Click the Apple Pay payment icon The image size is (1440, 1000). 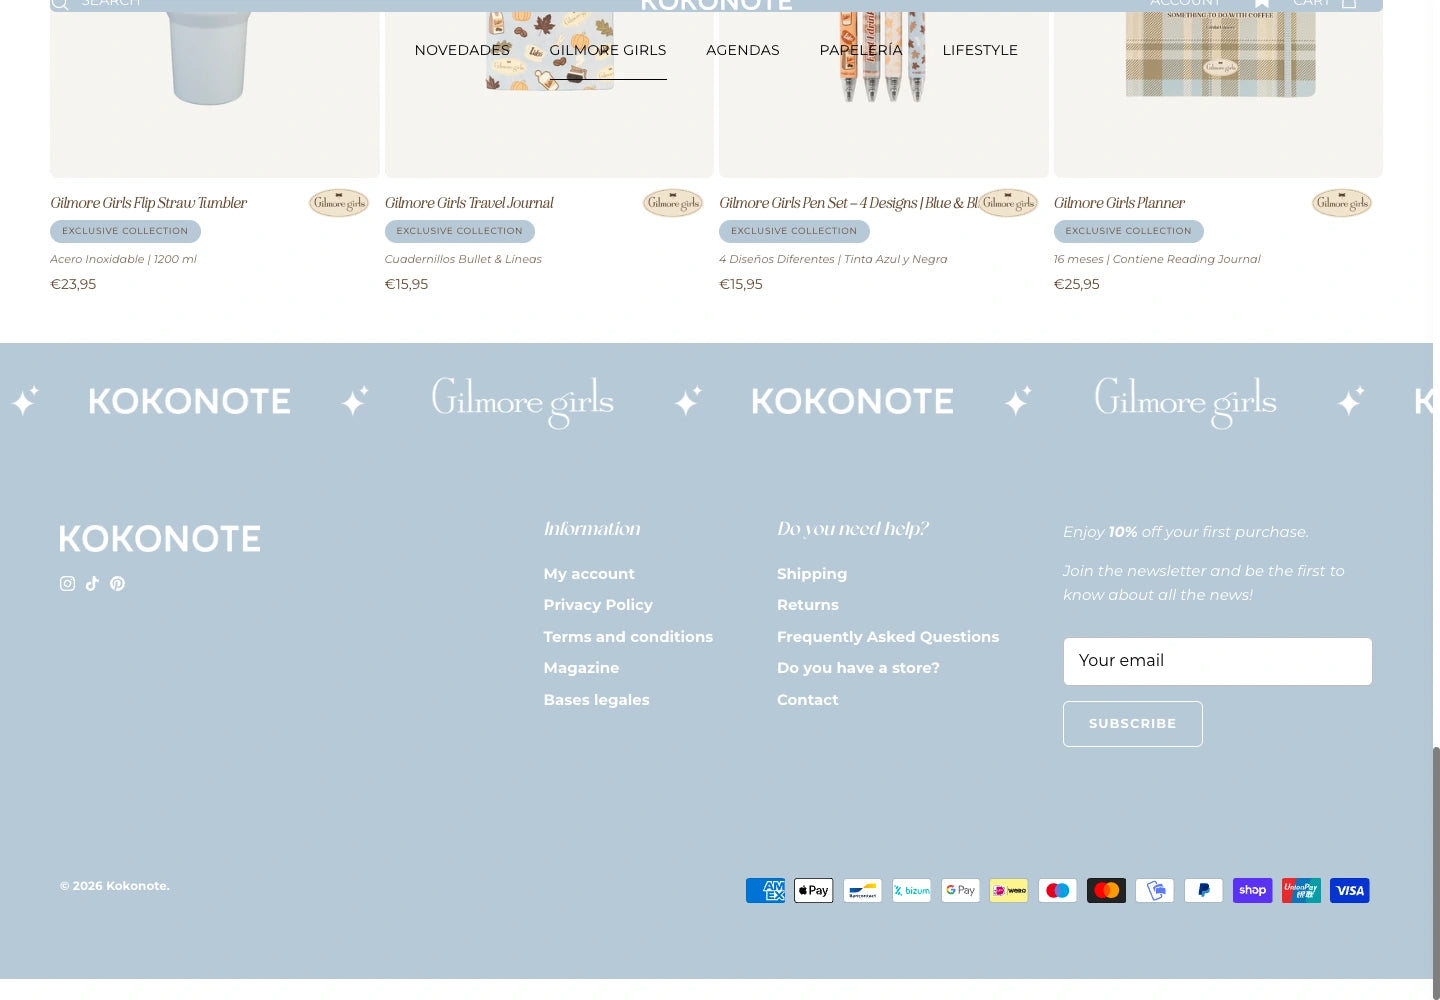click(814, 891)
